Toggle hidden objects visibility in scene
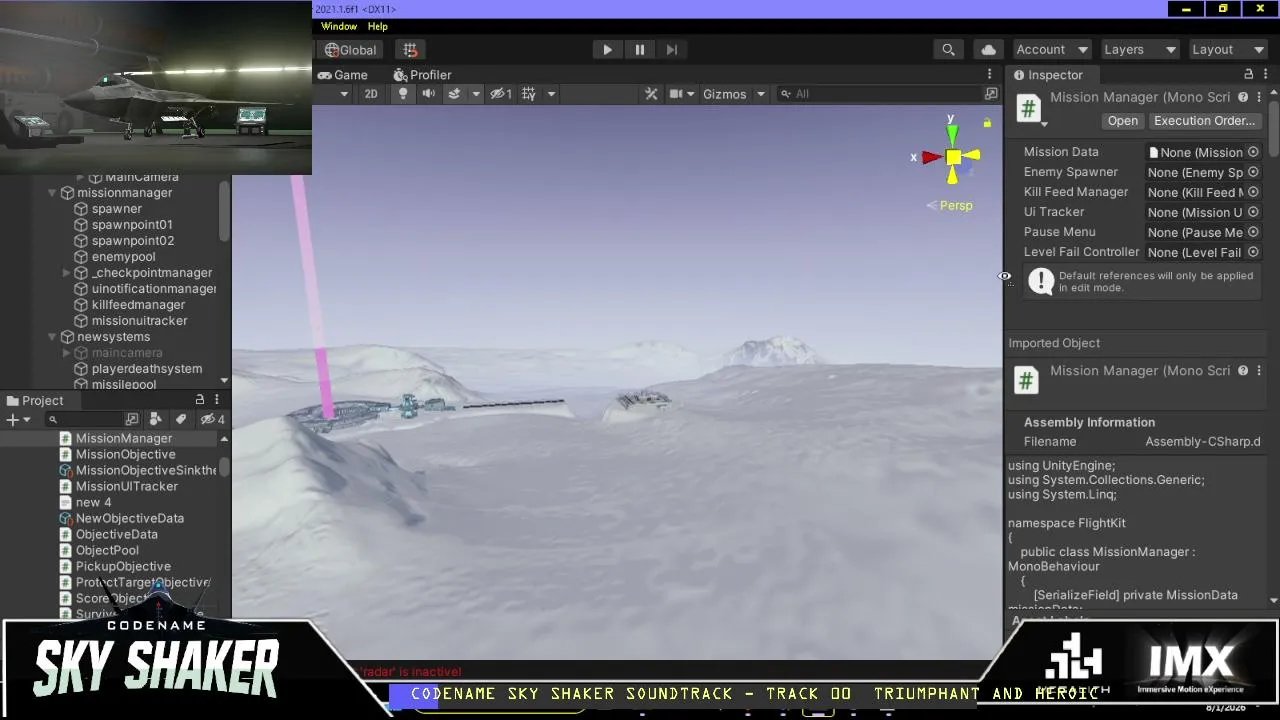Viewport: 1280px width, 720px height. pos(501,94)
